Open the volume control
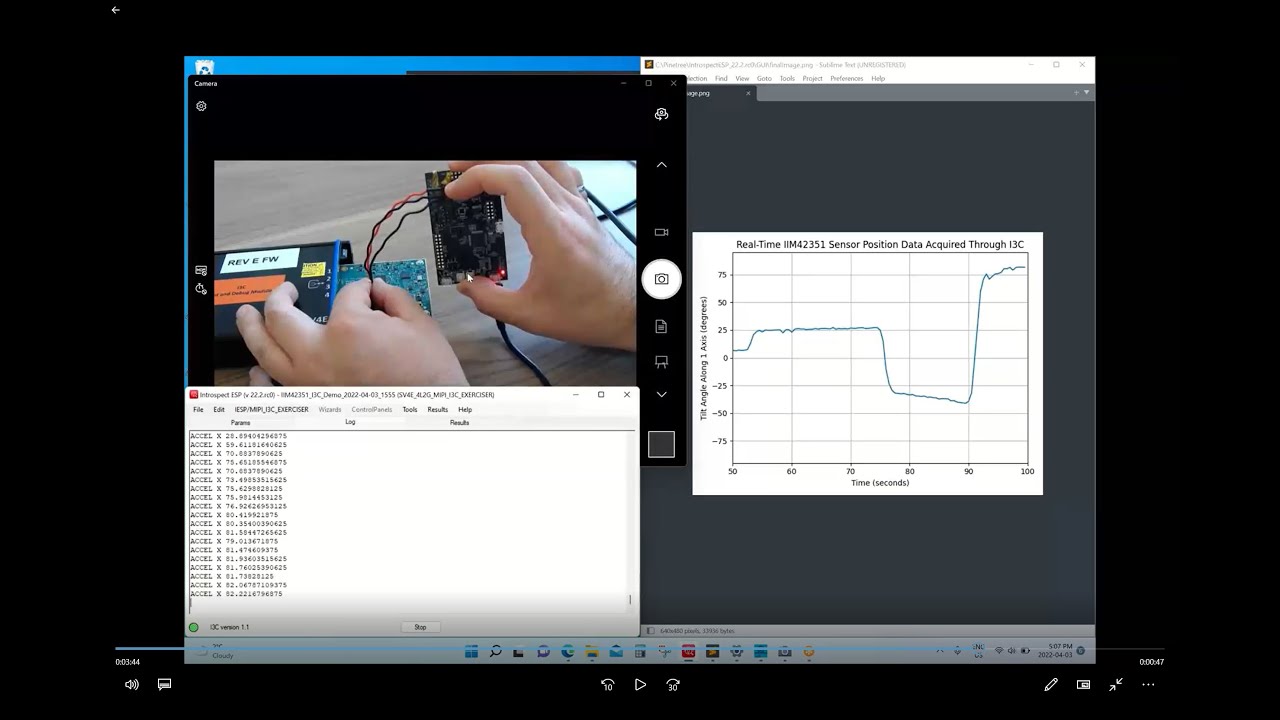Screen dimensions: 1280x720 tap(132, 685)
